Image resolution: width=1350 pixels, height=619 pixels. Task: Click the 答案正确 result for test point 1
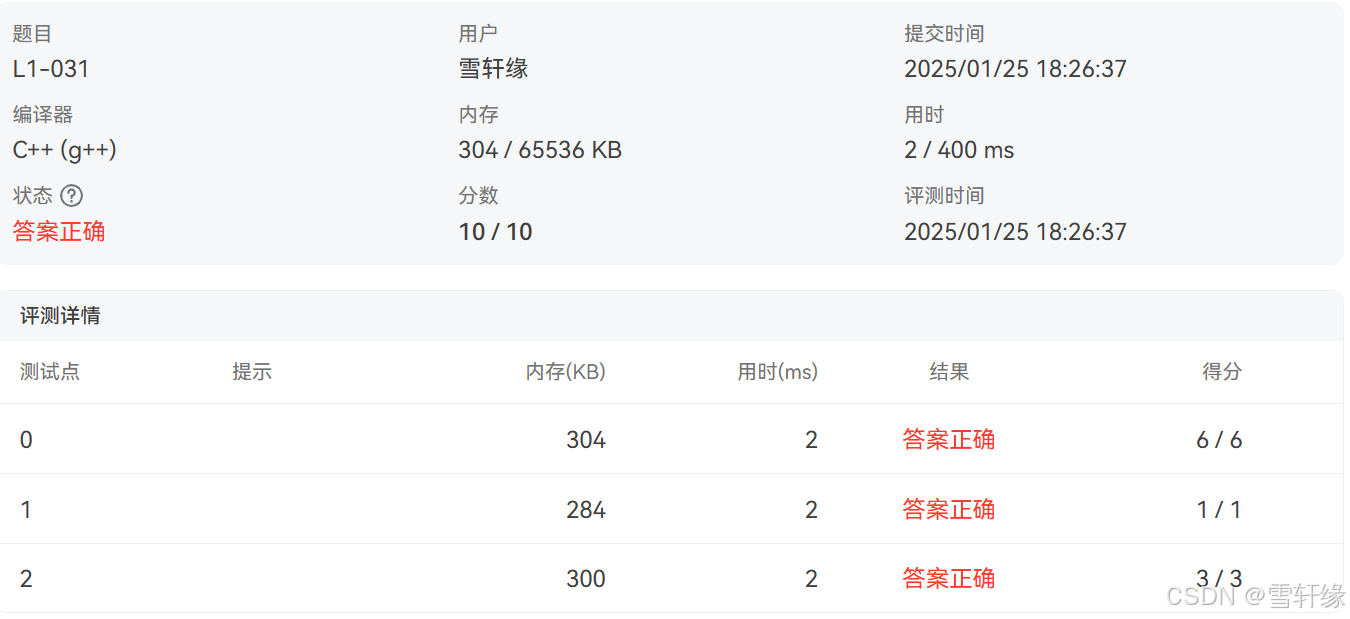[947, 509]
